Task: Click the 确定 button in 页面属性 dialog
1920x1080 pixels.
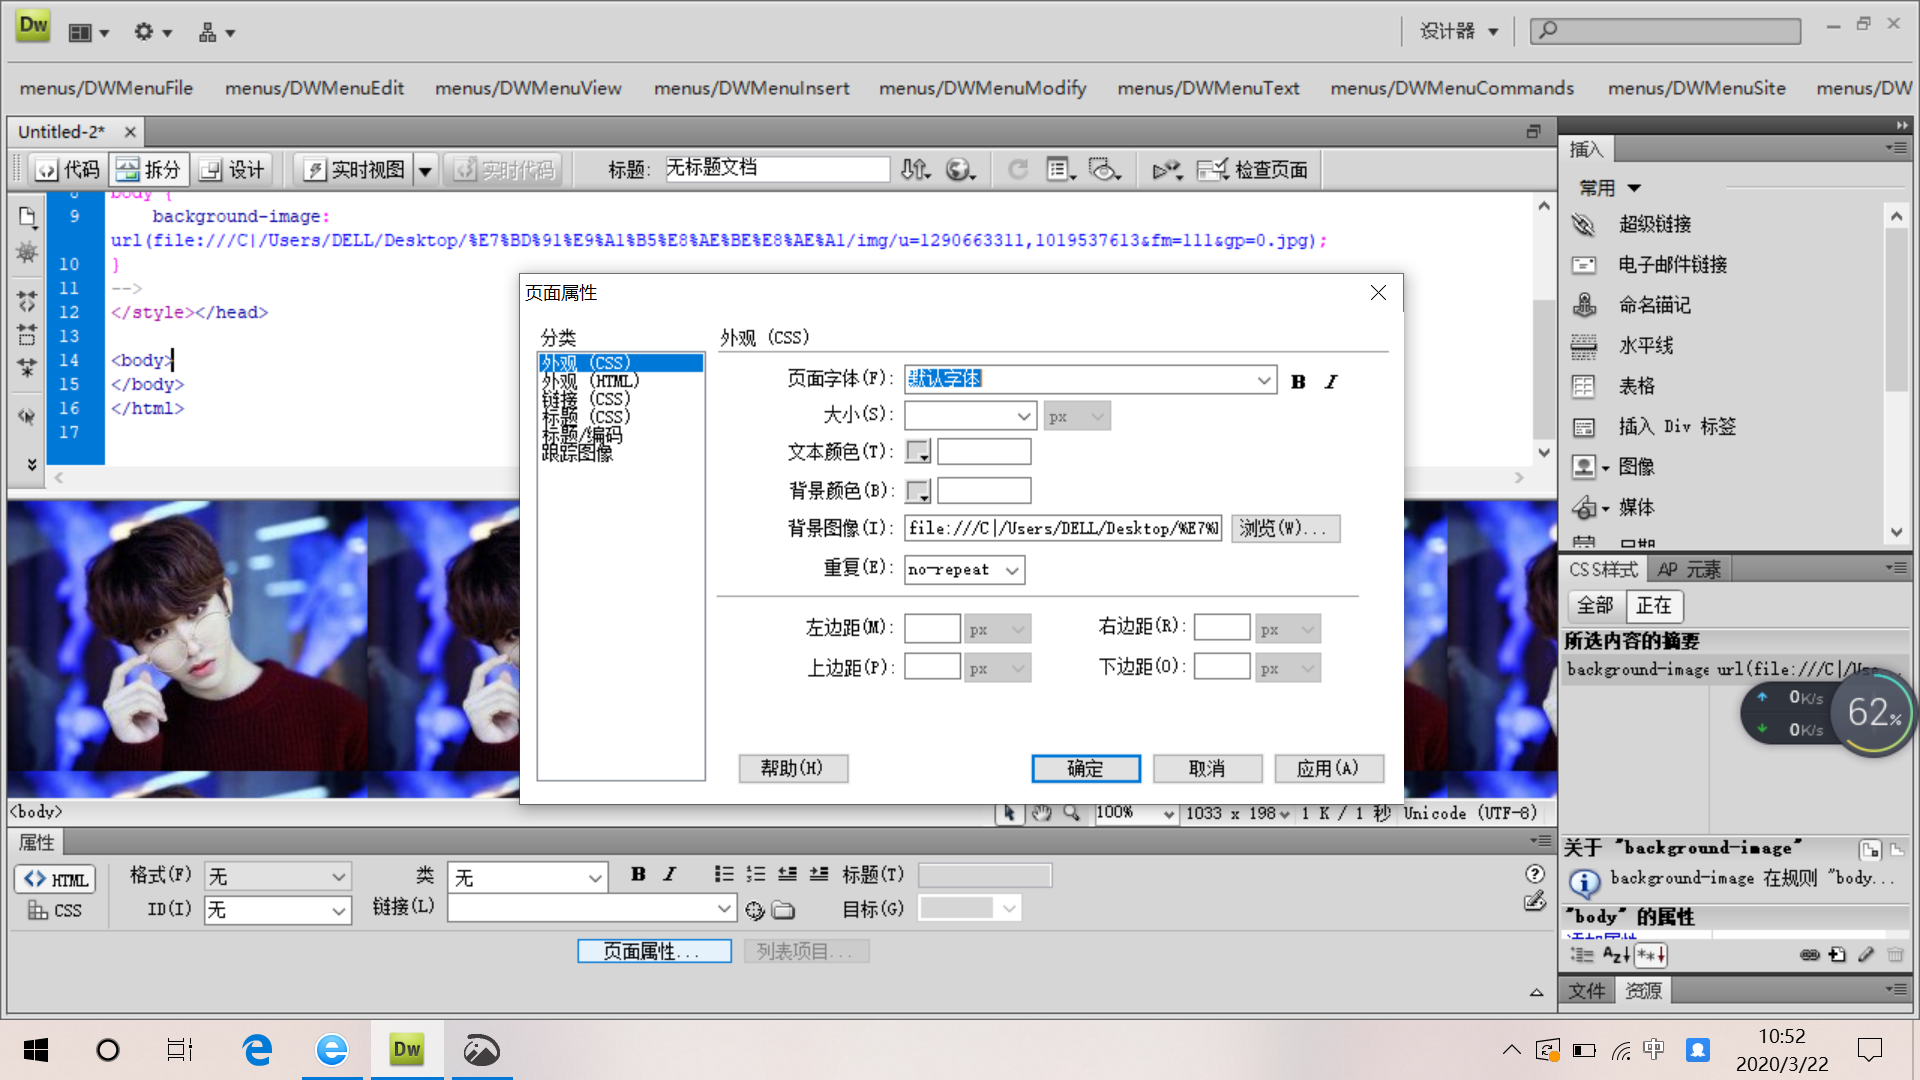Action: (1085, 768)
